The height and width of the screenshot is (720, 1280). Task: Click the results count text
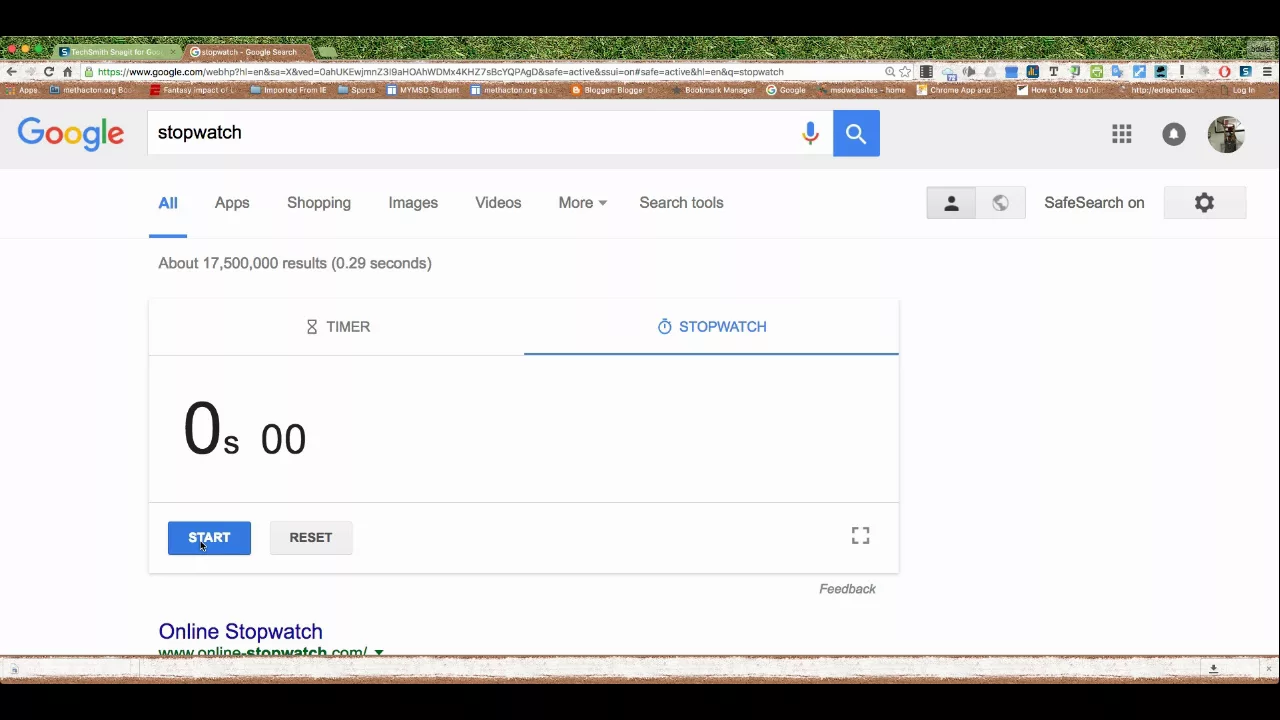(x=295, y=263)
